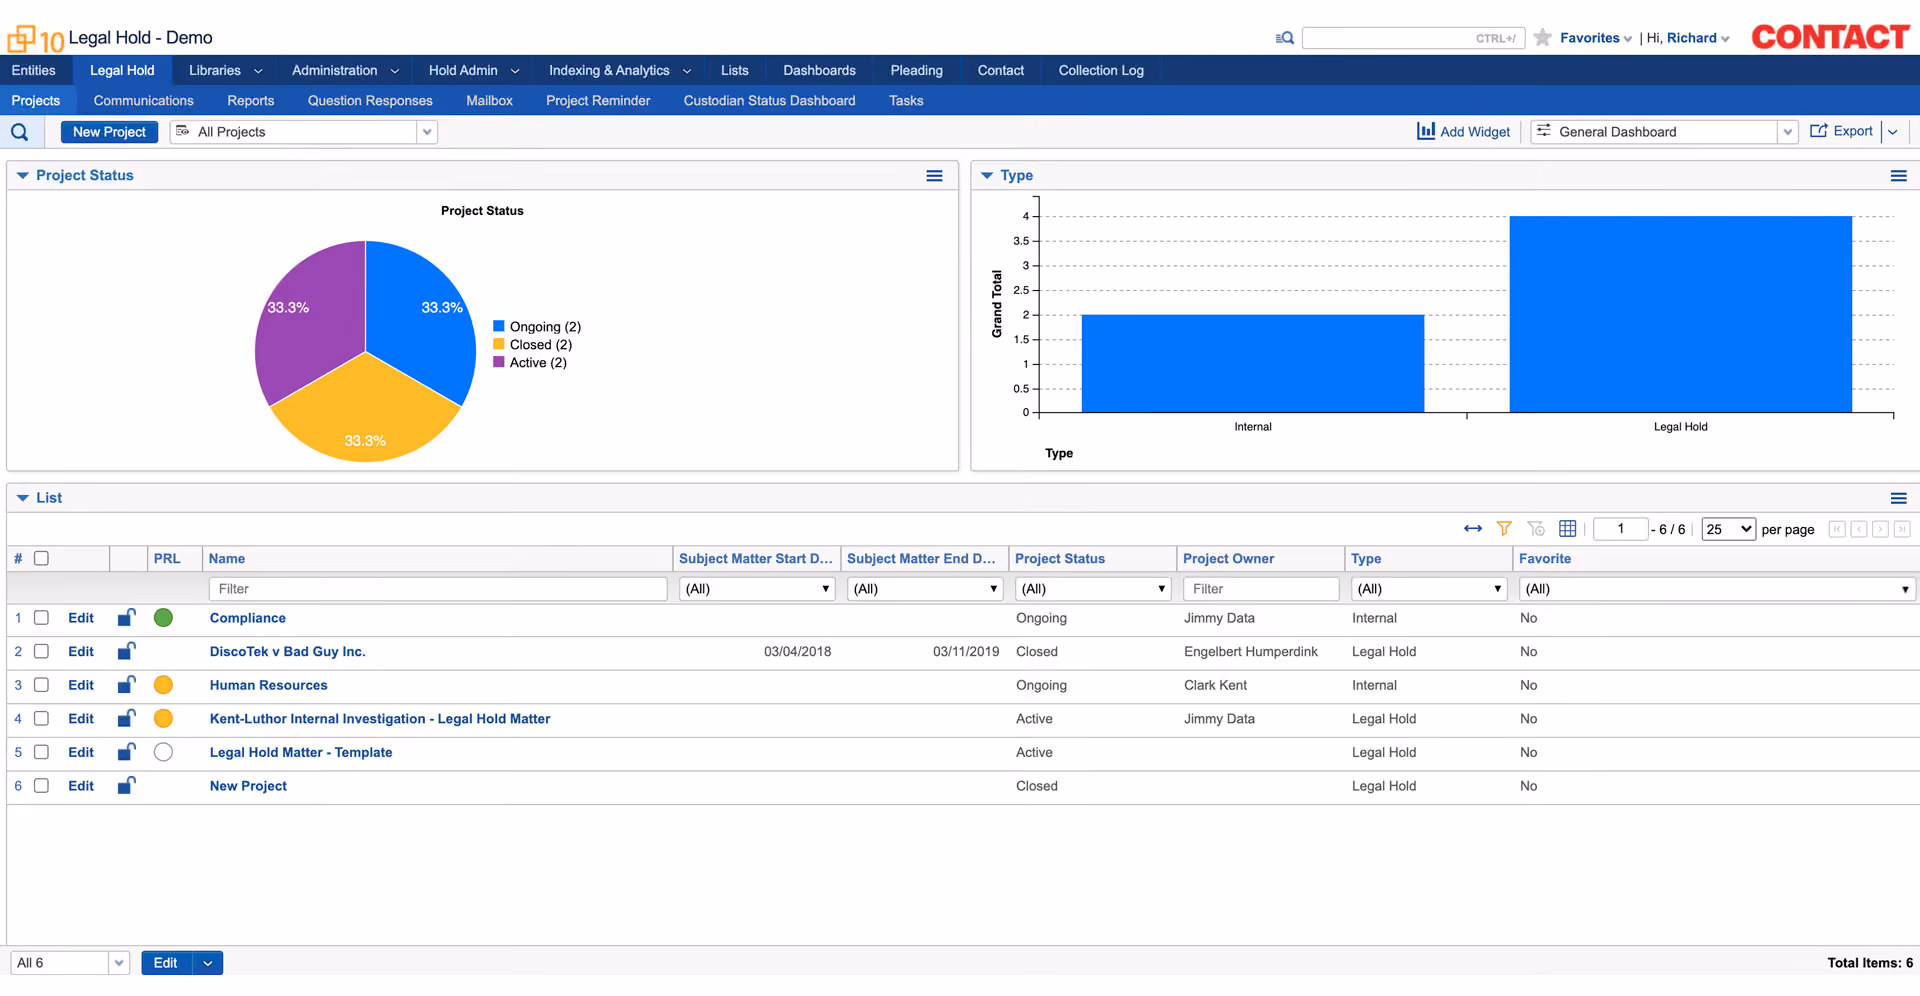Click the orange filter funnel icon
This screenshot has height=996, width=1920.
click(1504, 529)
